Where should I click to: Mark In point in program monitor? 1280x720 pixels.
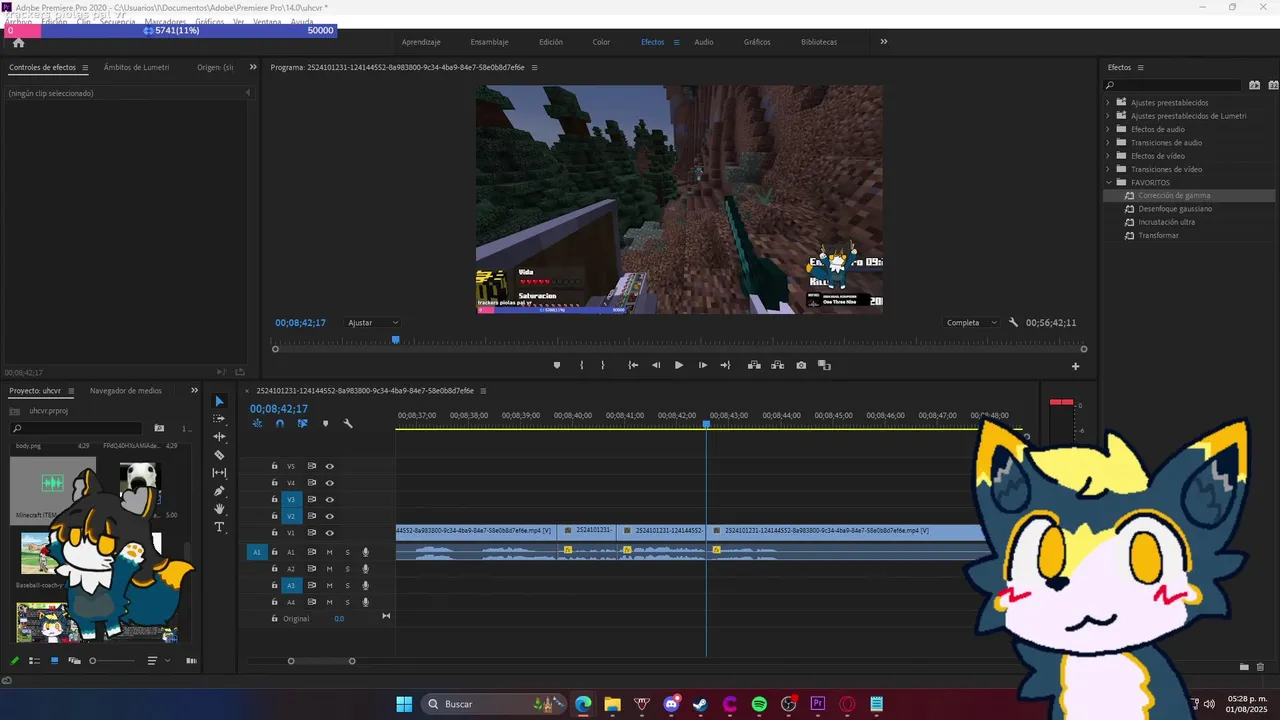pos(581,365)
